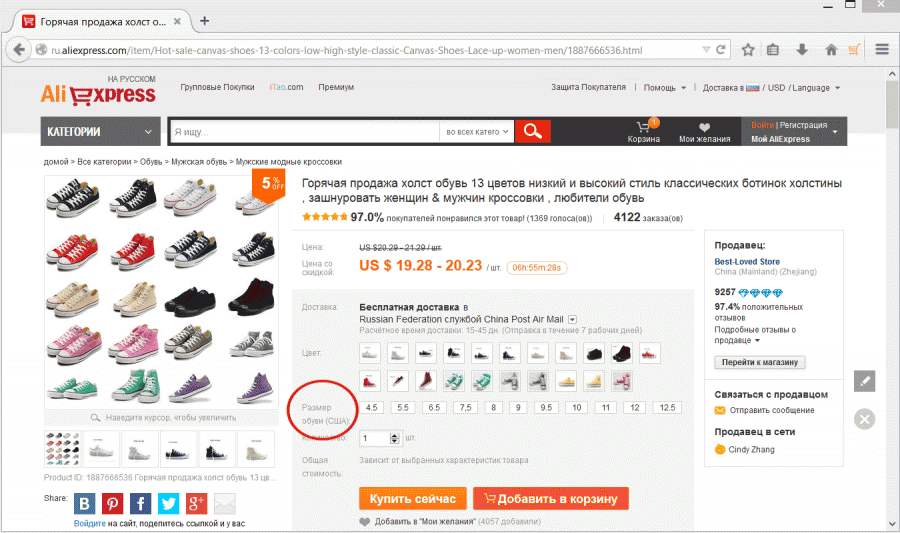Share the product on Pinterest
Image resolution: width=900 pixels, height=533 pixels.
click(112, 503)
